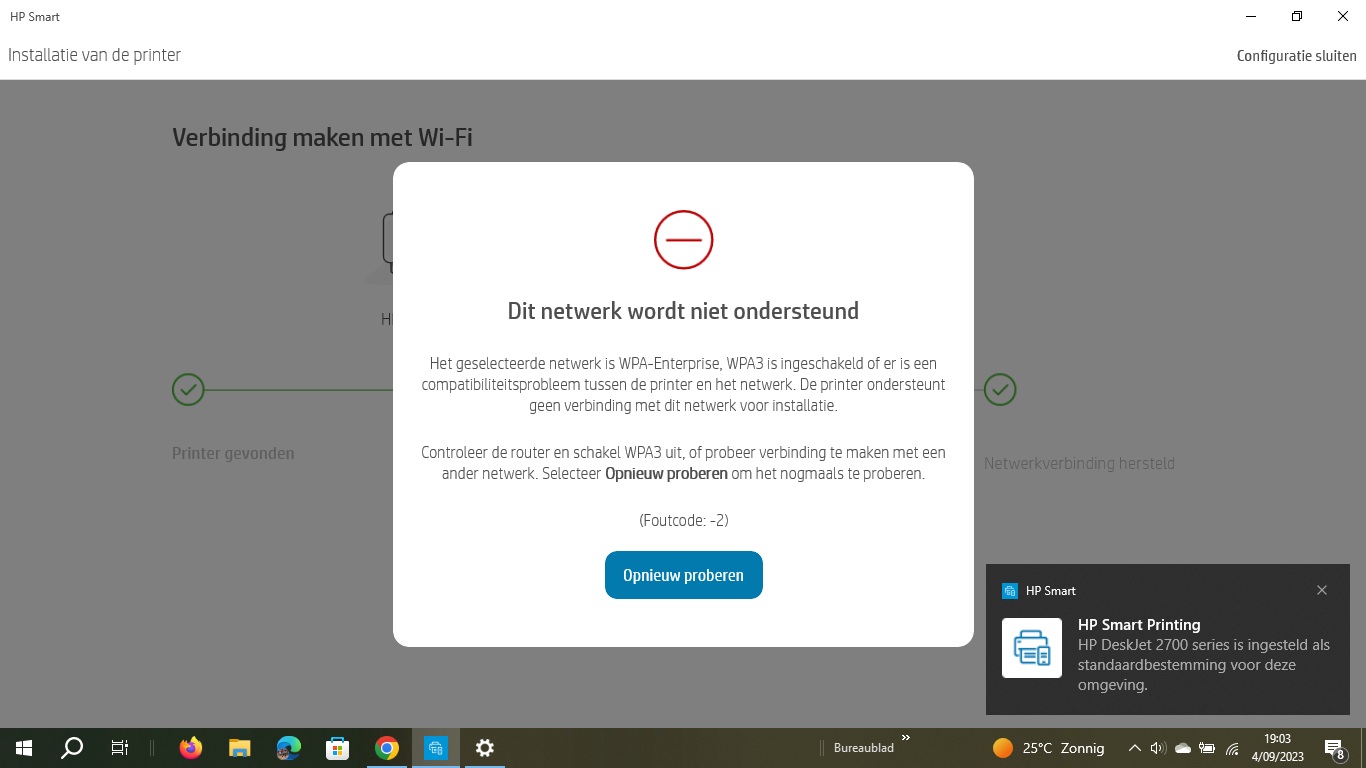The image size is (1366, 768).
Task: Click the Installatie van de printer title
Action: [95, 55]
